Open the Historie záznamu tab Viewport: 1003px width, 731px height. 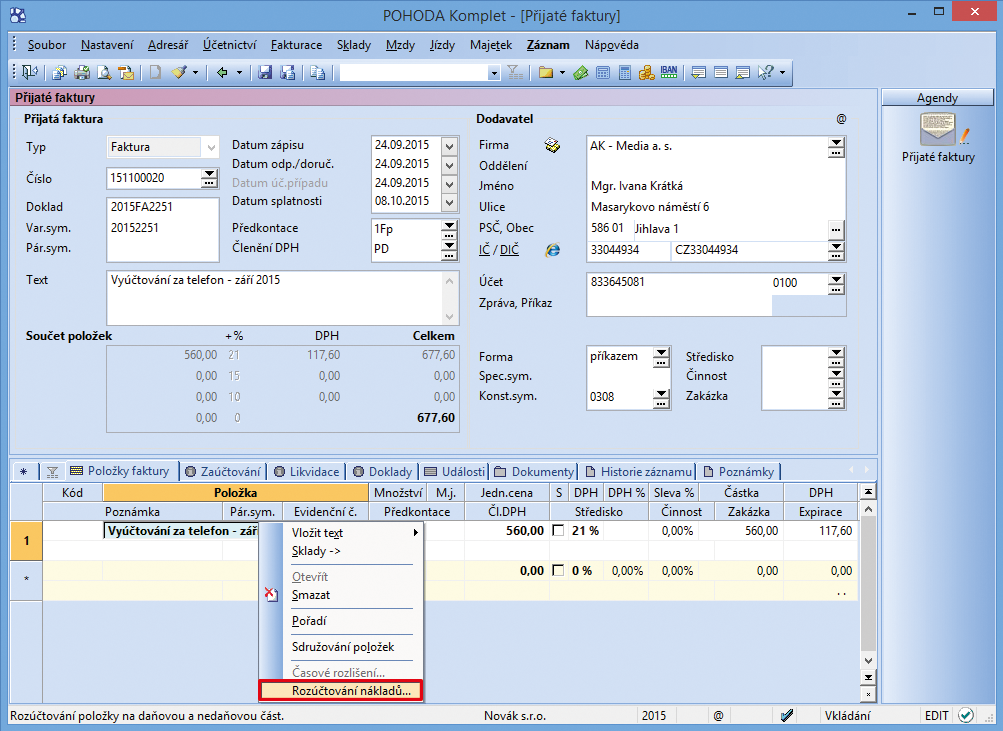[638, 472]
